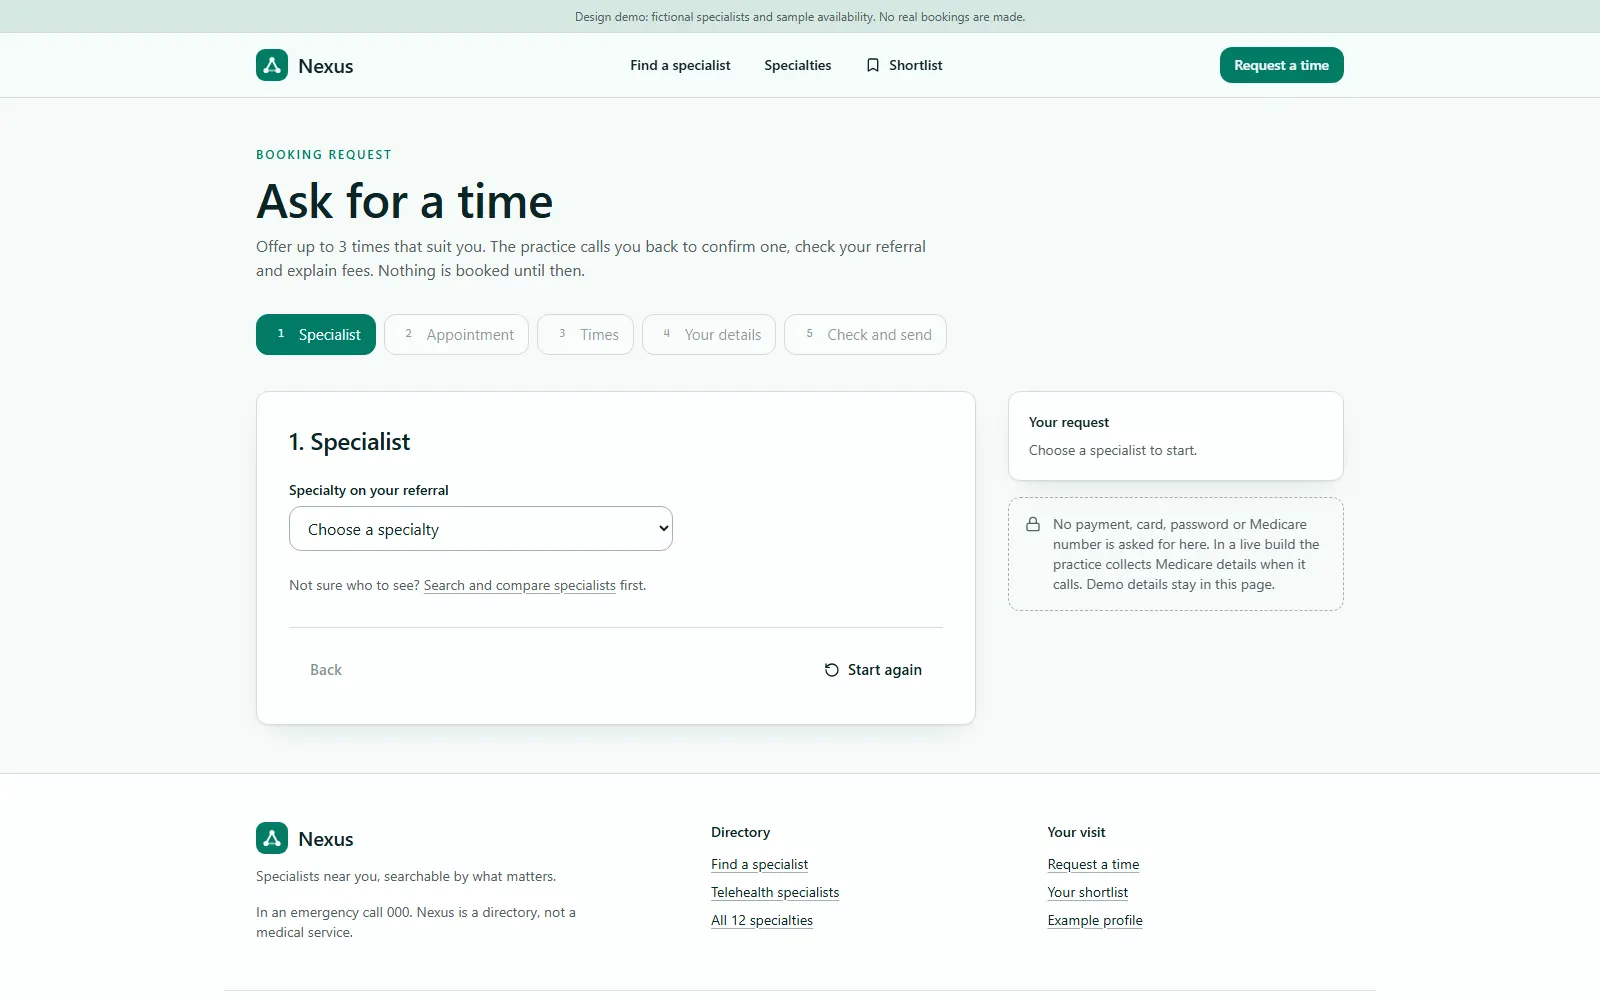The width and height of the screenshot is (1600, 1000).
Task: Click the Choose a specialist to start text
Action: 1113,451
